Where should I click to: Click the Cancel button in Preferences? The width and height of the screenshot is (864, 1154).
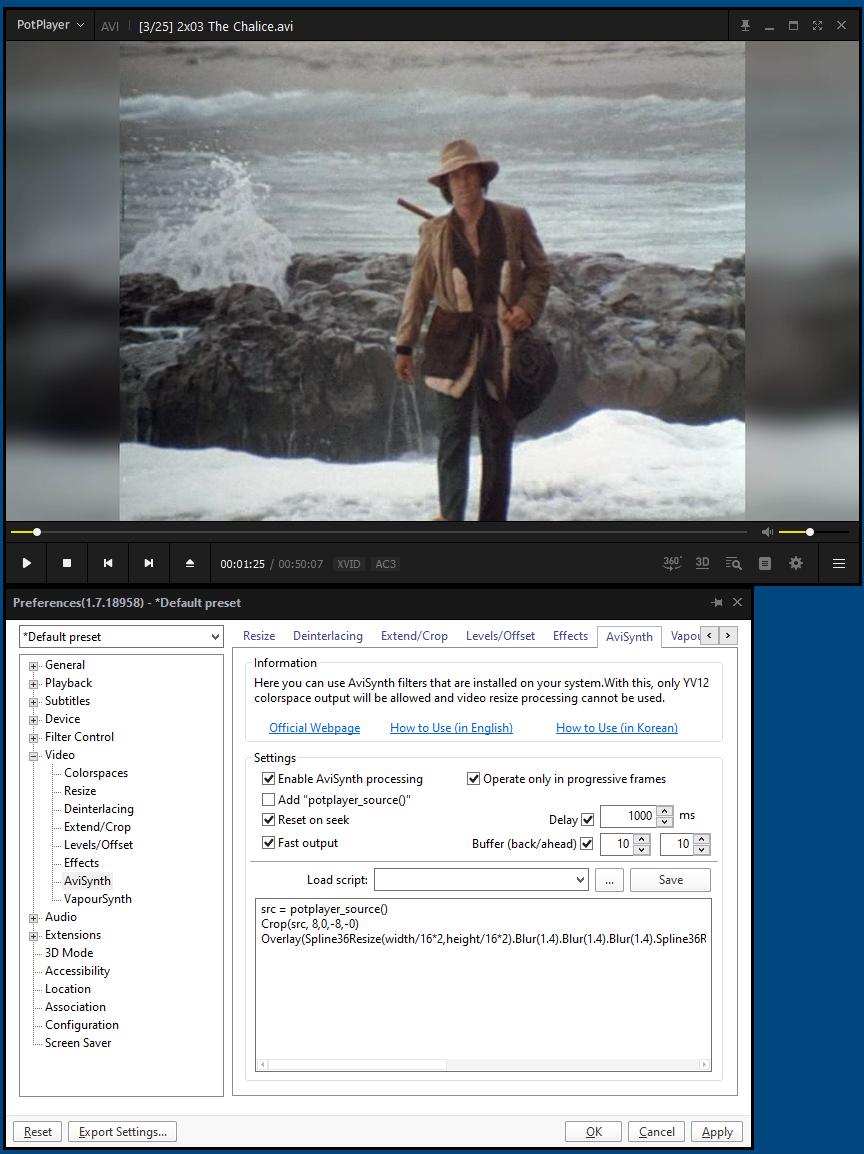[x=656, y=1132]
